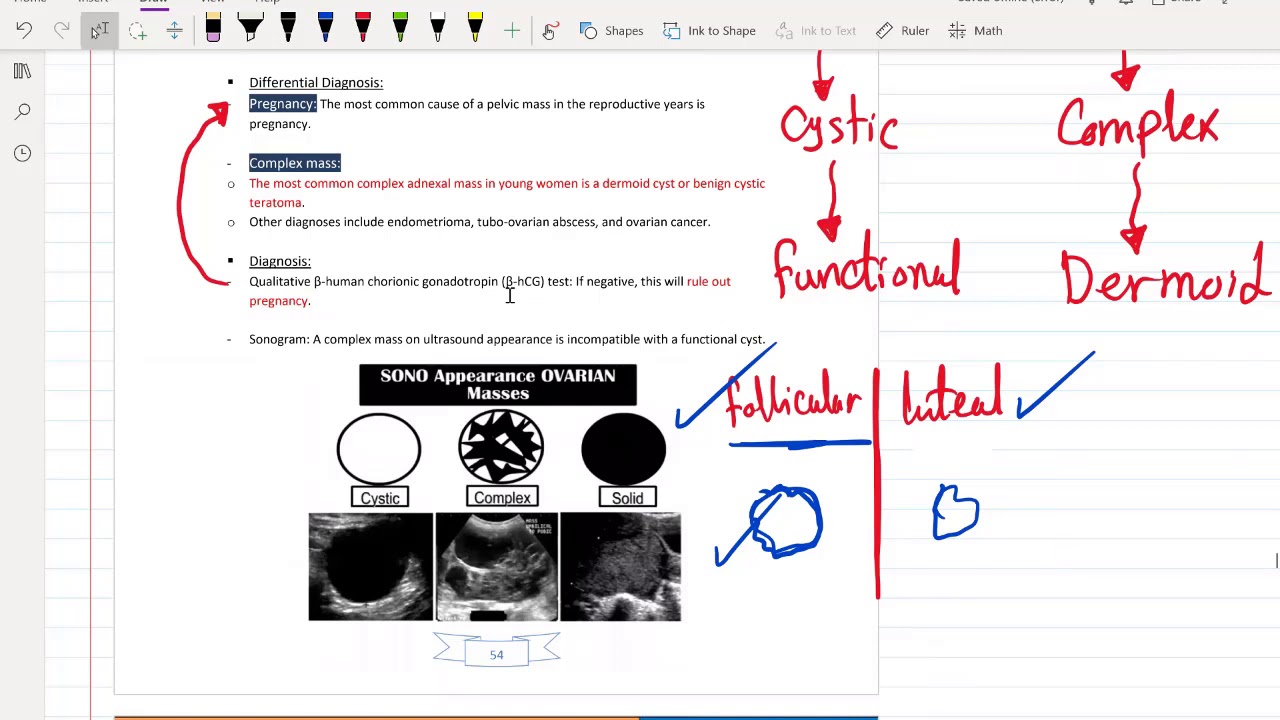The image size is (1280, 720).
Task: Open Recent Notes clock icon
Action: (x=22, y=153)
